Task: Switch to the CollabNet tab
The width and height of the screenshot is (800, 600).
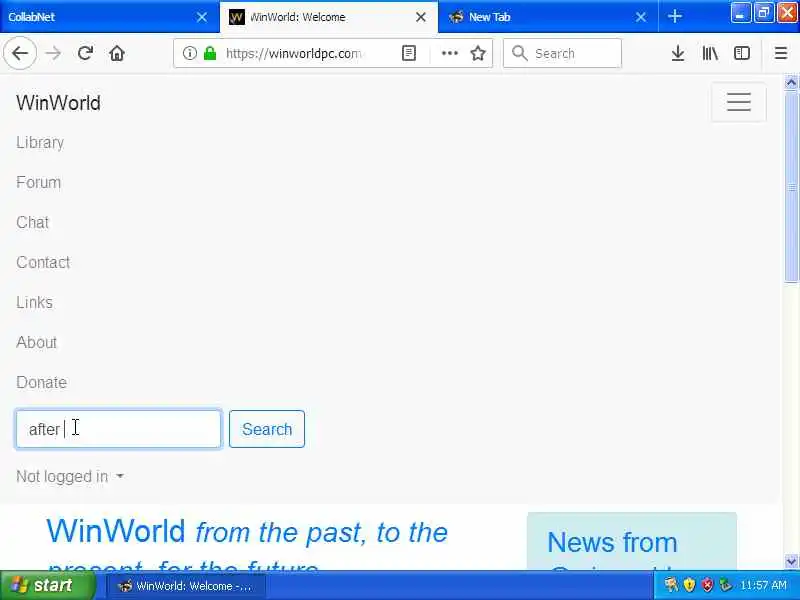Action: 102,17
